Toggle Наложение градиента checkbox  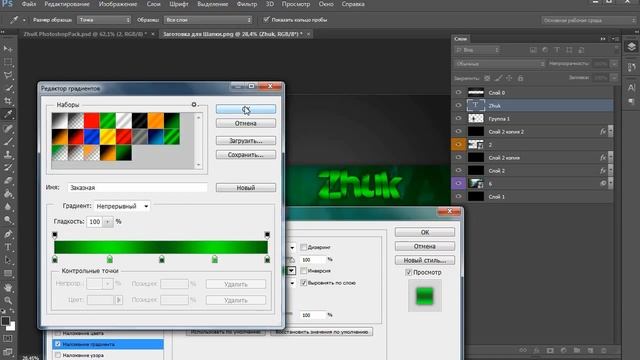point(58,344)
